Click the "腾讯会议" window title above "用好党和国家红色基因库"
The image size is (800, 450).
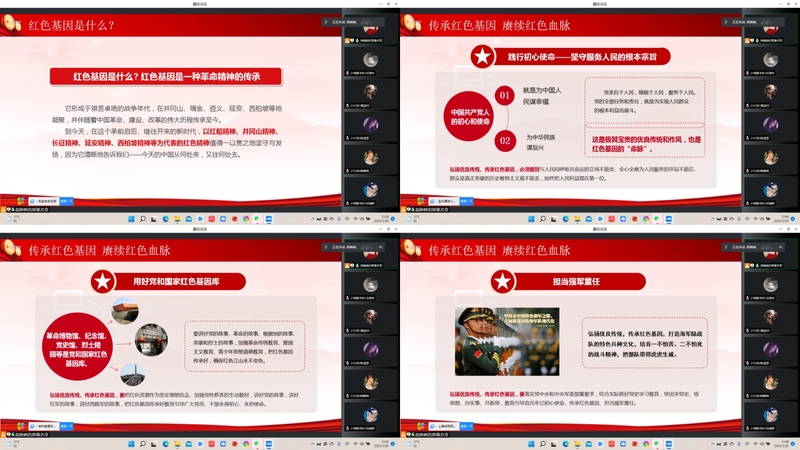(200, 229)
